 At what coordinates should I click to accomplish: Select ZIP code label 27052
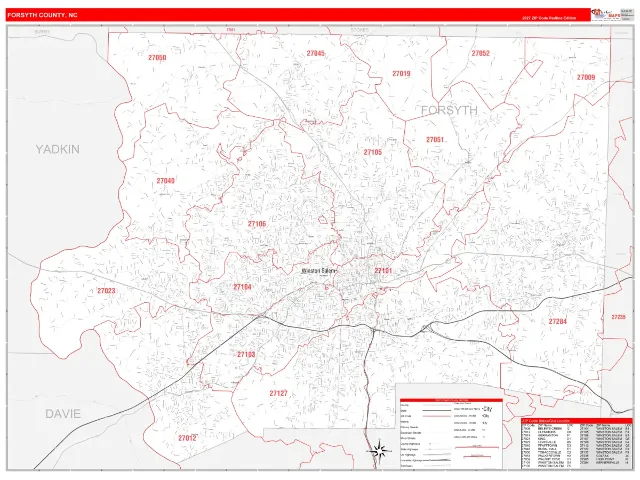click(x=480, y=53)
